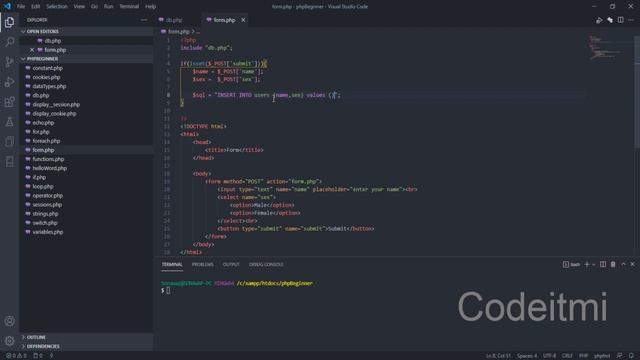640x360 pixels.
Task: Open helloWord.php in file explorer
Action: point(49,168)
